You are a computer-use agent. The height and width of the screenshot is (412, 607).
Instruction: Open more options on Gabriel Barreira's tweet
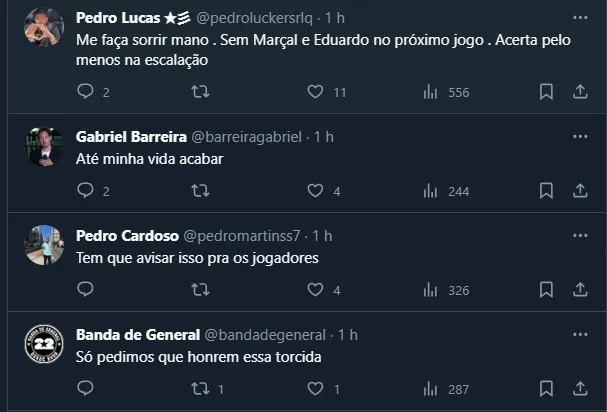pyautogui.click(x=580, y=136)
